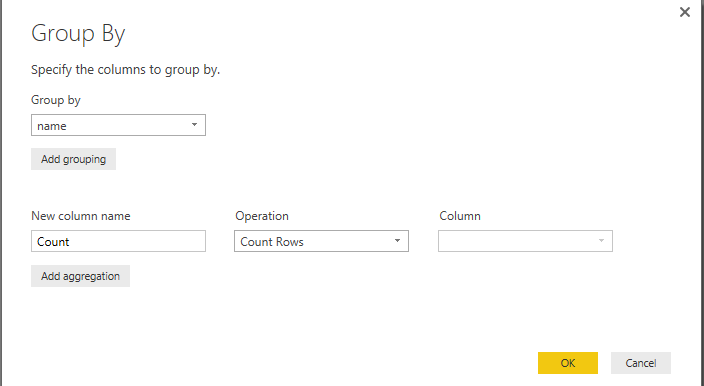Viewport: 704px width, 386px height.
Task: Focus the New column name field
Action: pos(118,241)
